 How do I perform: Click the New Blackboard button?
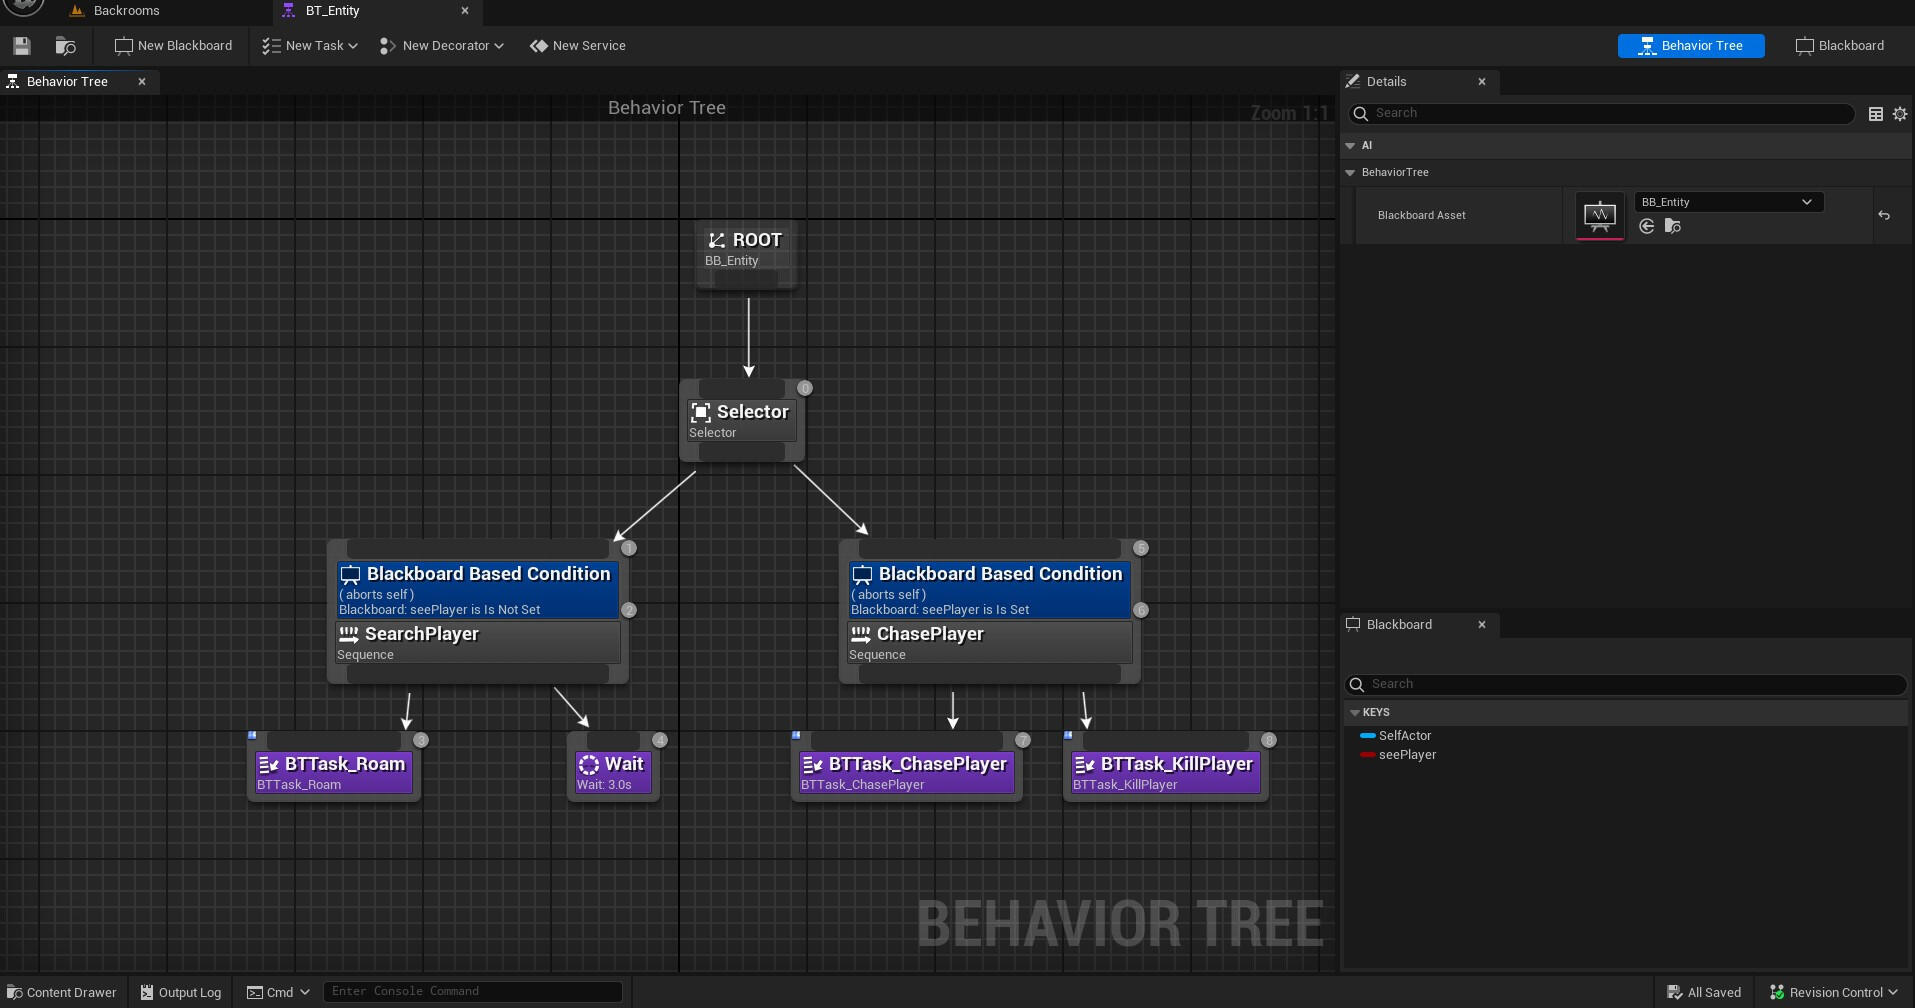pos(174,46)
